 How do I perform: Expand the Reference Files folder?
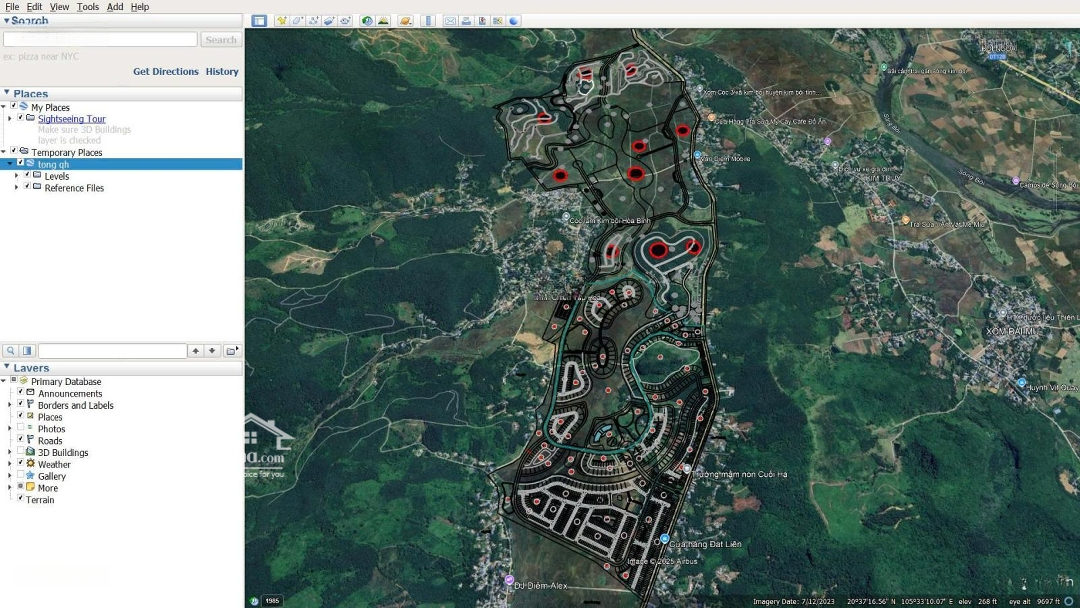point(16,188)
